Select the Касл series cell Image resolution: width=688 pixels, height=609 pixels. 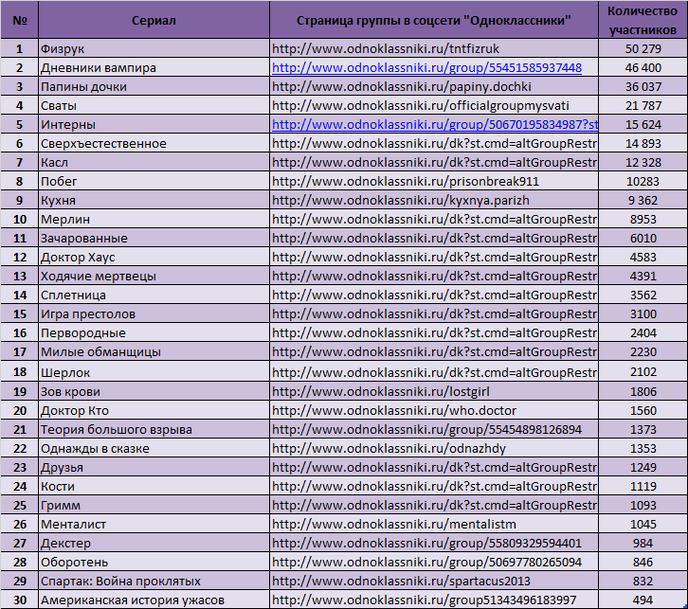[154, 162]
